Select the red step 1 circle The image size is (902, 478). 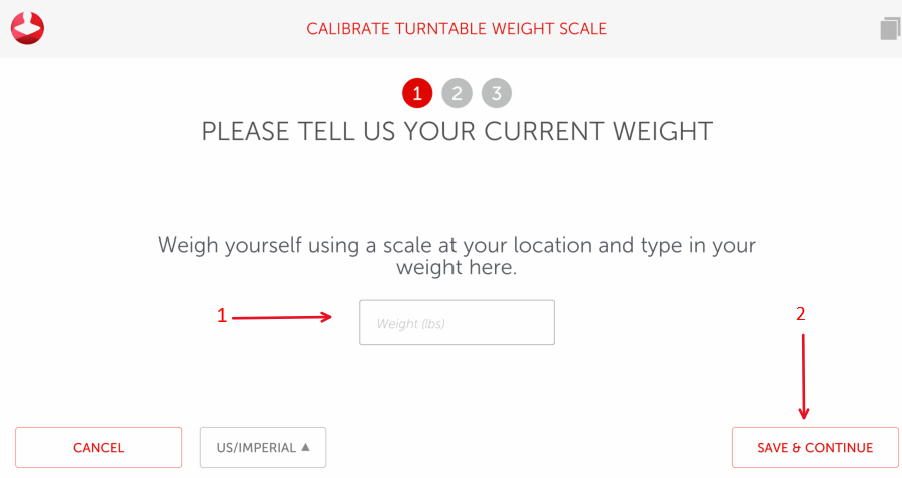pos(416,94)
